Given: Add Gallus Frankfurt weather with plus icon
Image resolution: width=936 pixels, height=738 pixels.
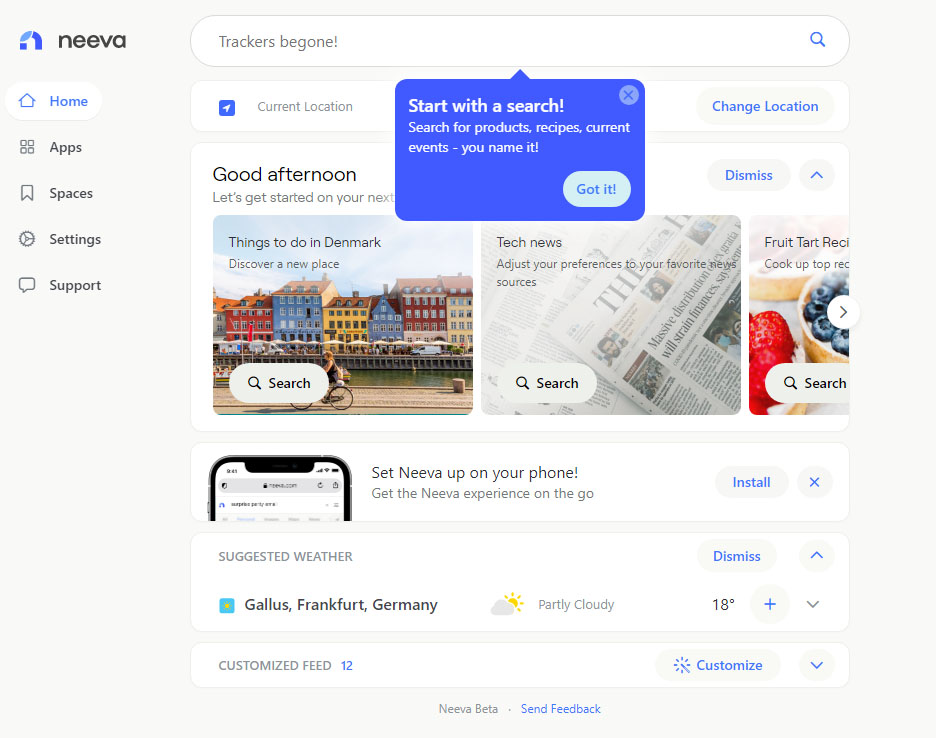Looking at the screenshot, I should 770,604.
